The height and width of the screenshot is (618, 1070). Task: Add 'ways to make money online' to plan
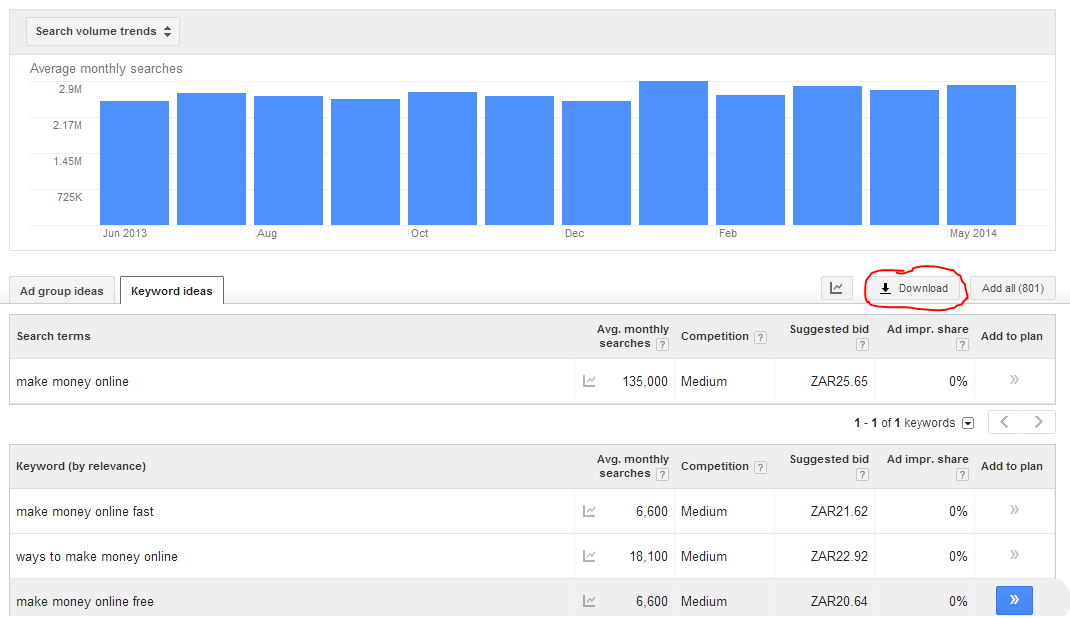pyautogui.click(x=1014, y=555)
